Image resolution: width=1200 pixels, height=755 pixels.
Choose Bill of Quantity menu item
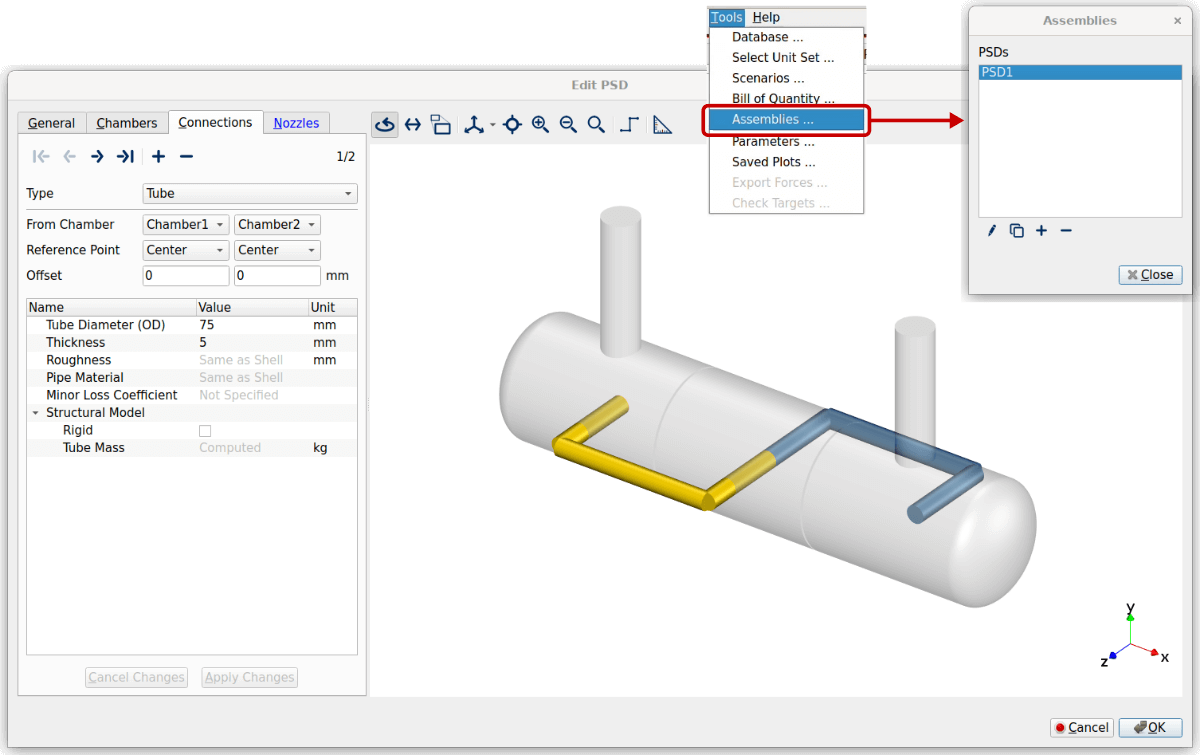pyautogui.click(x=786, y=98)
